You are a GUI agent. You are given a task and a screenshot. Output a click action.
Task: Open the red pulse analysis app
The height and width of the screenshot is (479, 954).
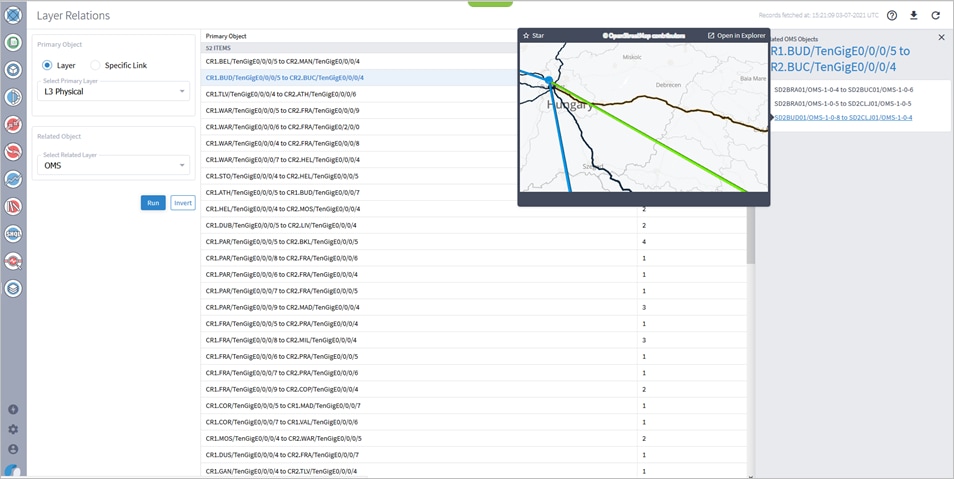[x=13, y=261]
